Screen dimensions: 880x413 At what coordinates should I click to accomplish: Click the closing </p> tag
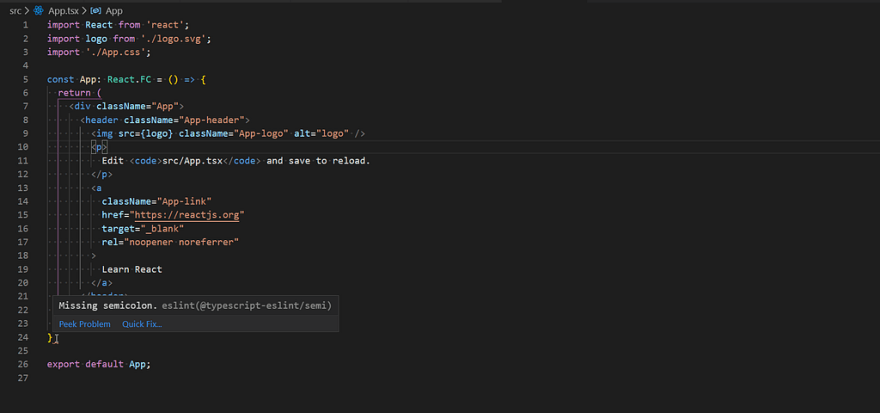(102, 174)
